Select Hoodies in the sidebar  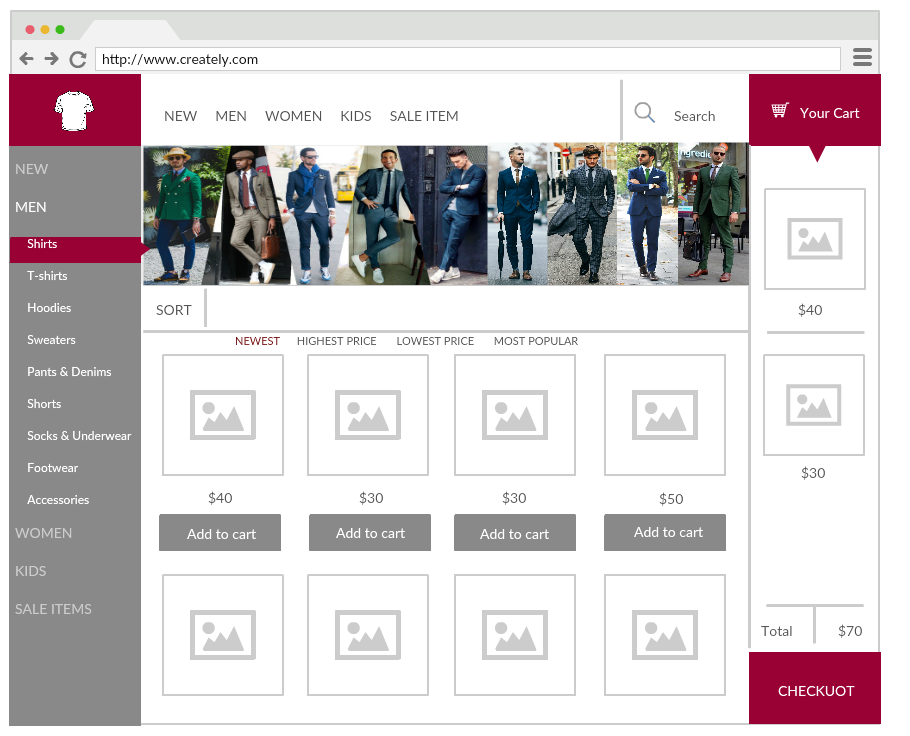[x=49, y=308]
